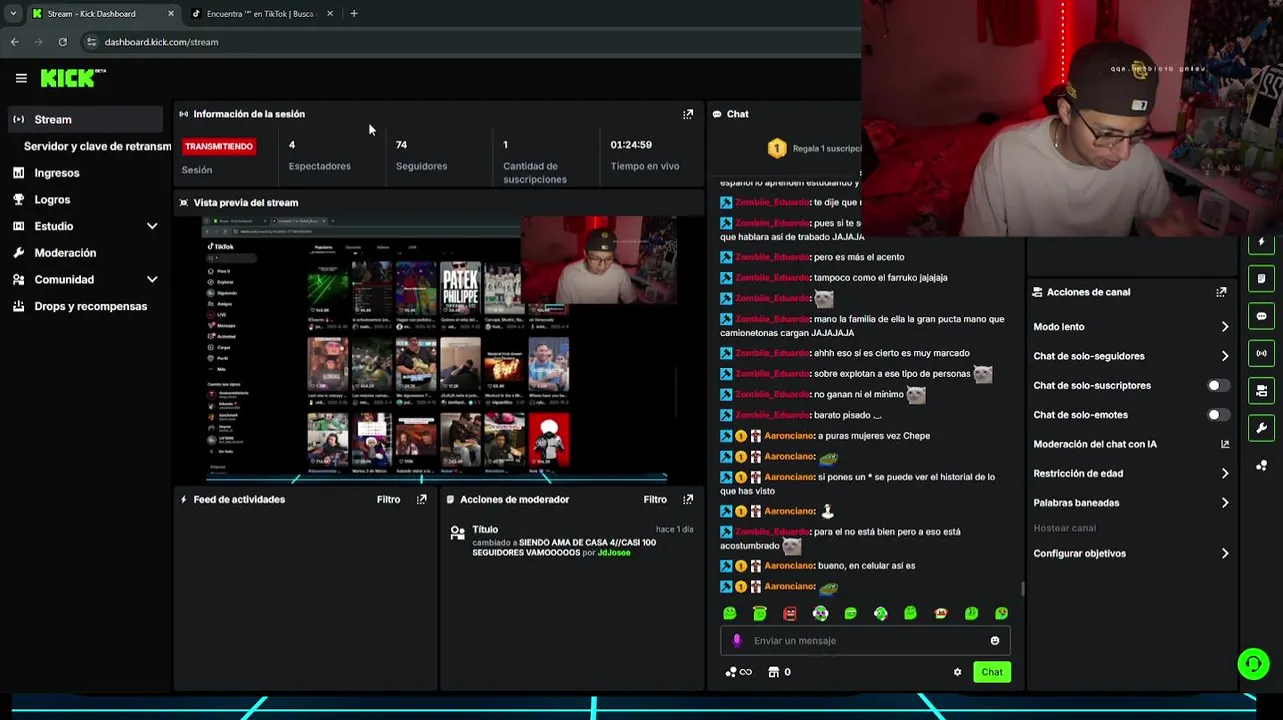This screenshot has height=720, width=1283.
Task: Click the chat scrollbar
Action: pos(1021,590)
